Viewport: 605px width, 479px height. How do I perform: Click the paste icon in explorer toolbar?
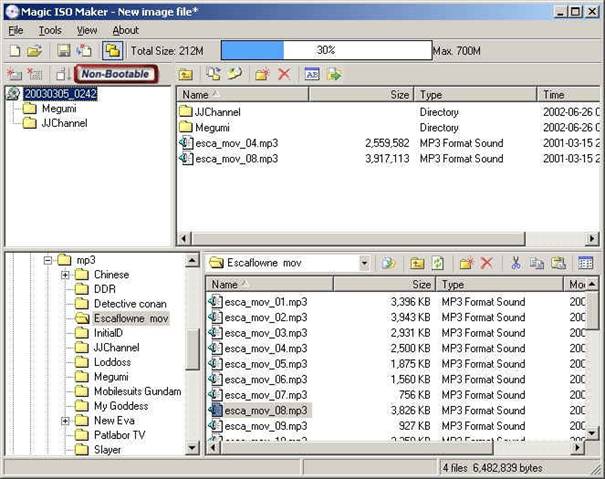[558, 264]
